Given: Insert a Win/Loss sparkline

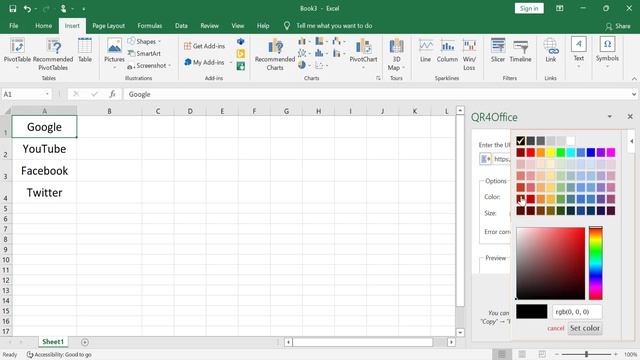Looking at the screenshot, I should (x=469, y=54).
